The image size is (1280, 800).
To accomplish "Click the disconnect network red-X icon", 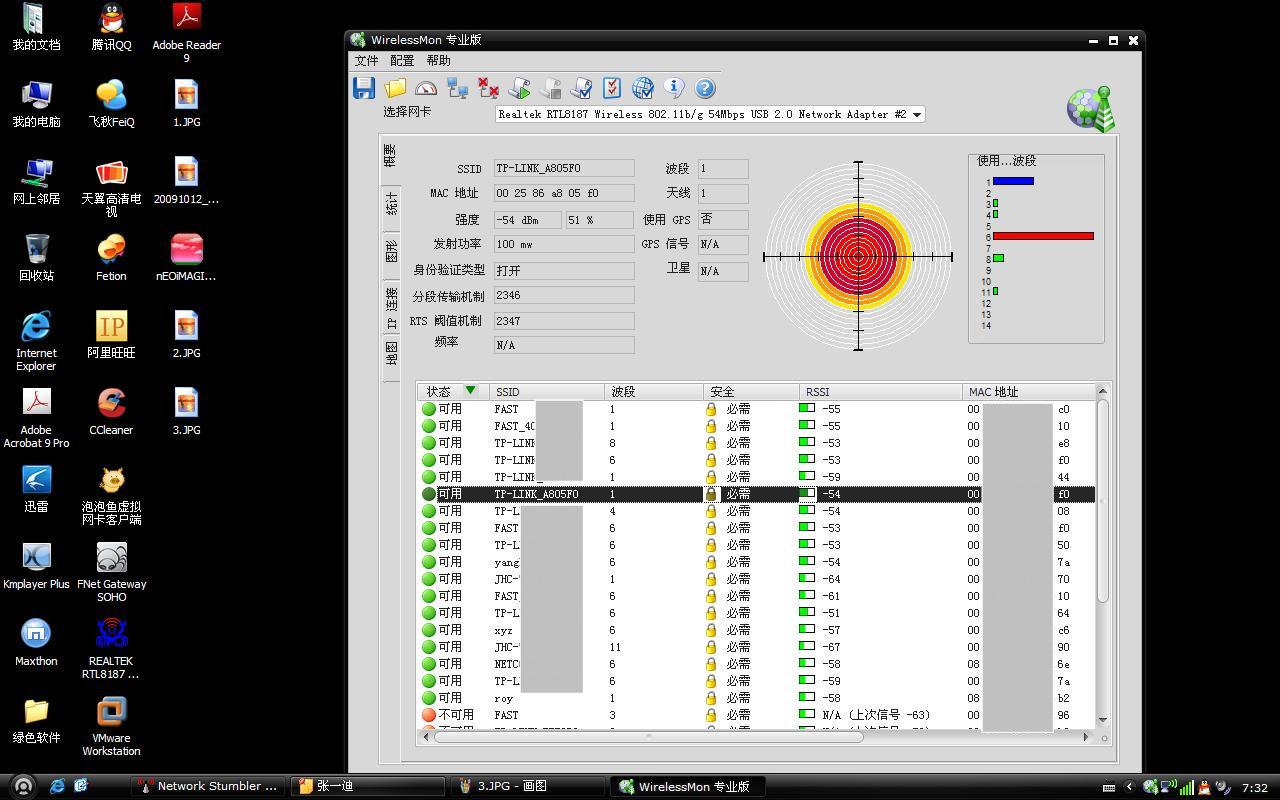I will (489, 88).
